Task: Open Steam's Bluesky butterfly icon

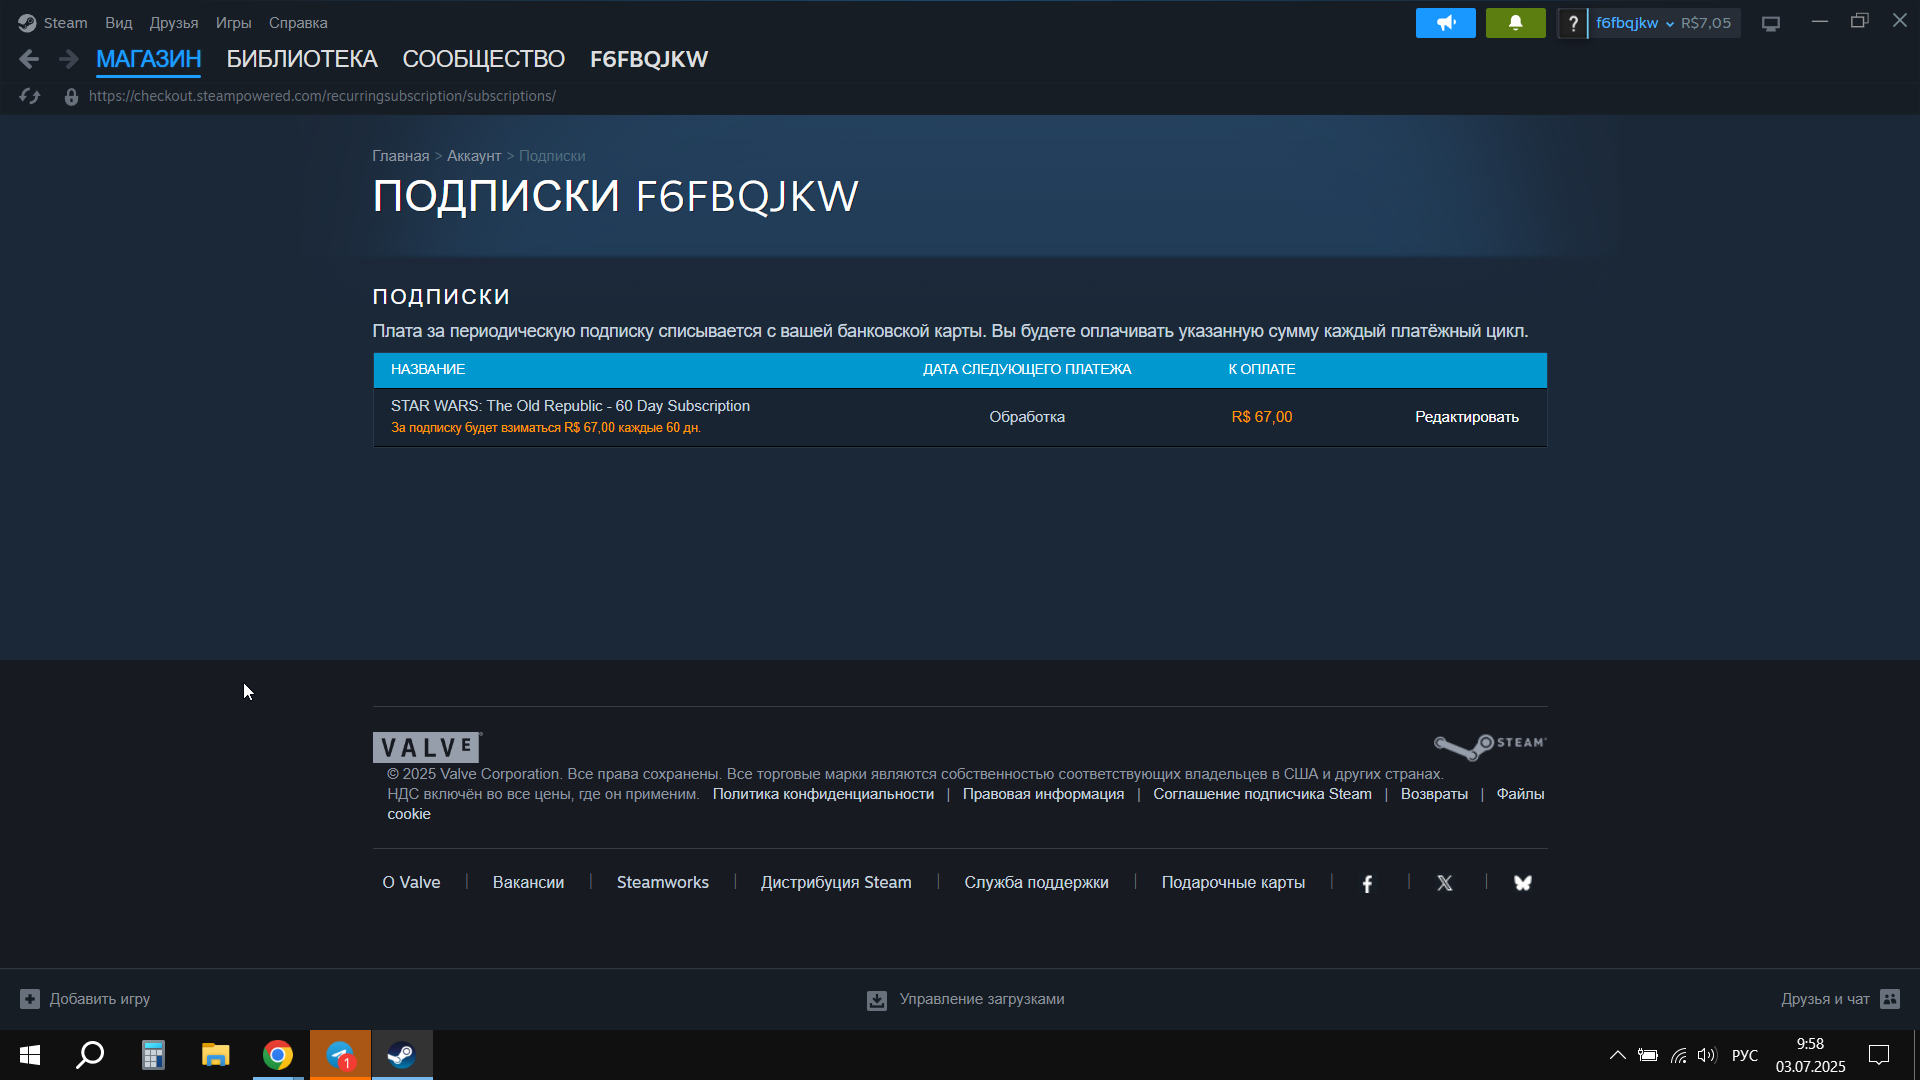Action: click(1523, 883)
